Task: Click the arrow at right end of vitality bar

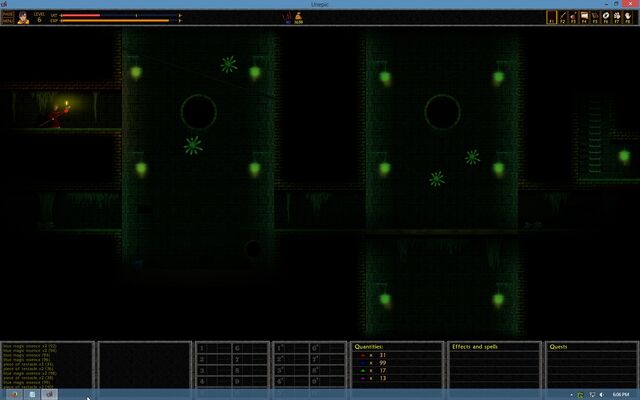Action: [180, 16]
